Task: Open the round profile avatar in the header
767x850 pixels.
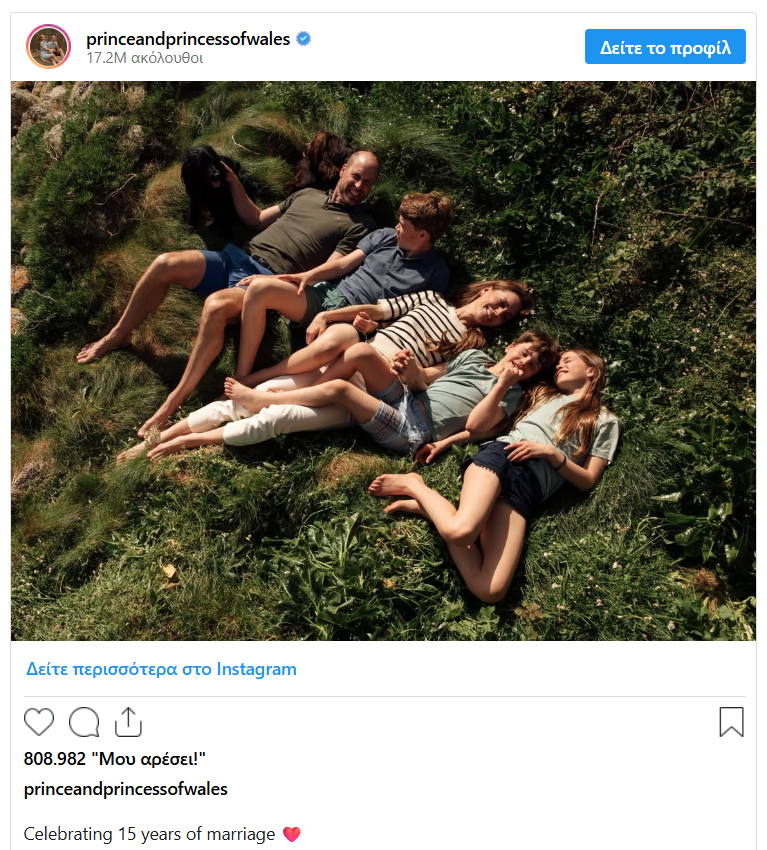Action: coord(49,46)
